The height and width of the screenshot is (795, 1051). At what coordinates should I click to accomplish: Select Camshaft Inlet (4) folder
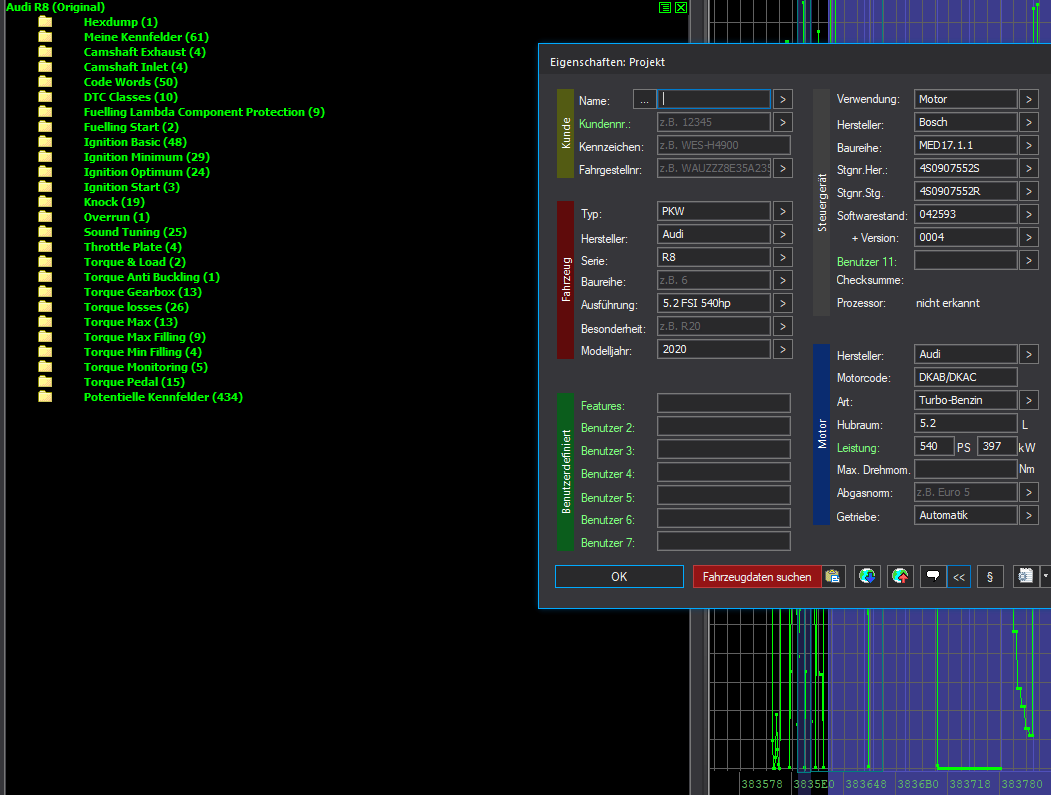click(135, 67)
